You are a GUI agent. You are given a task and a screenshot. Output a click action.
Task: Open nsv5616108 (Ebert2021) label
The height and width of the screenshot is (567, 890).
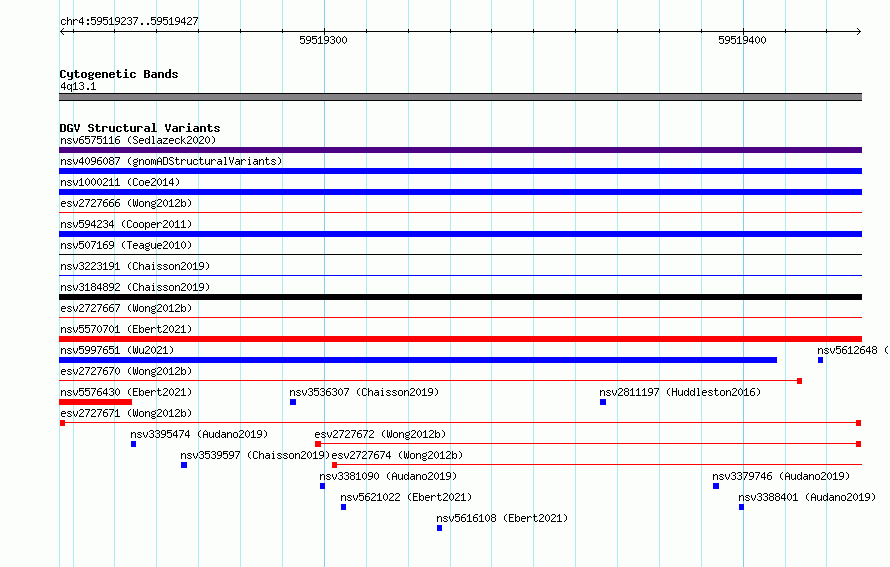click(x=502, y=518)
